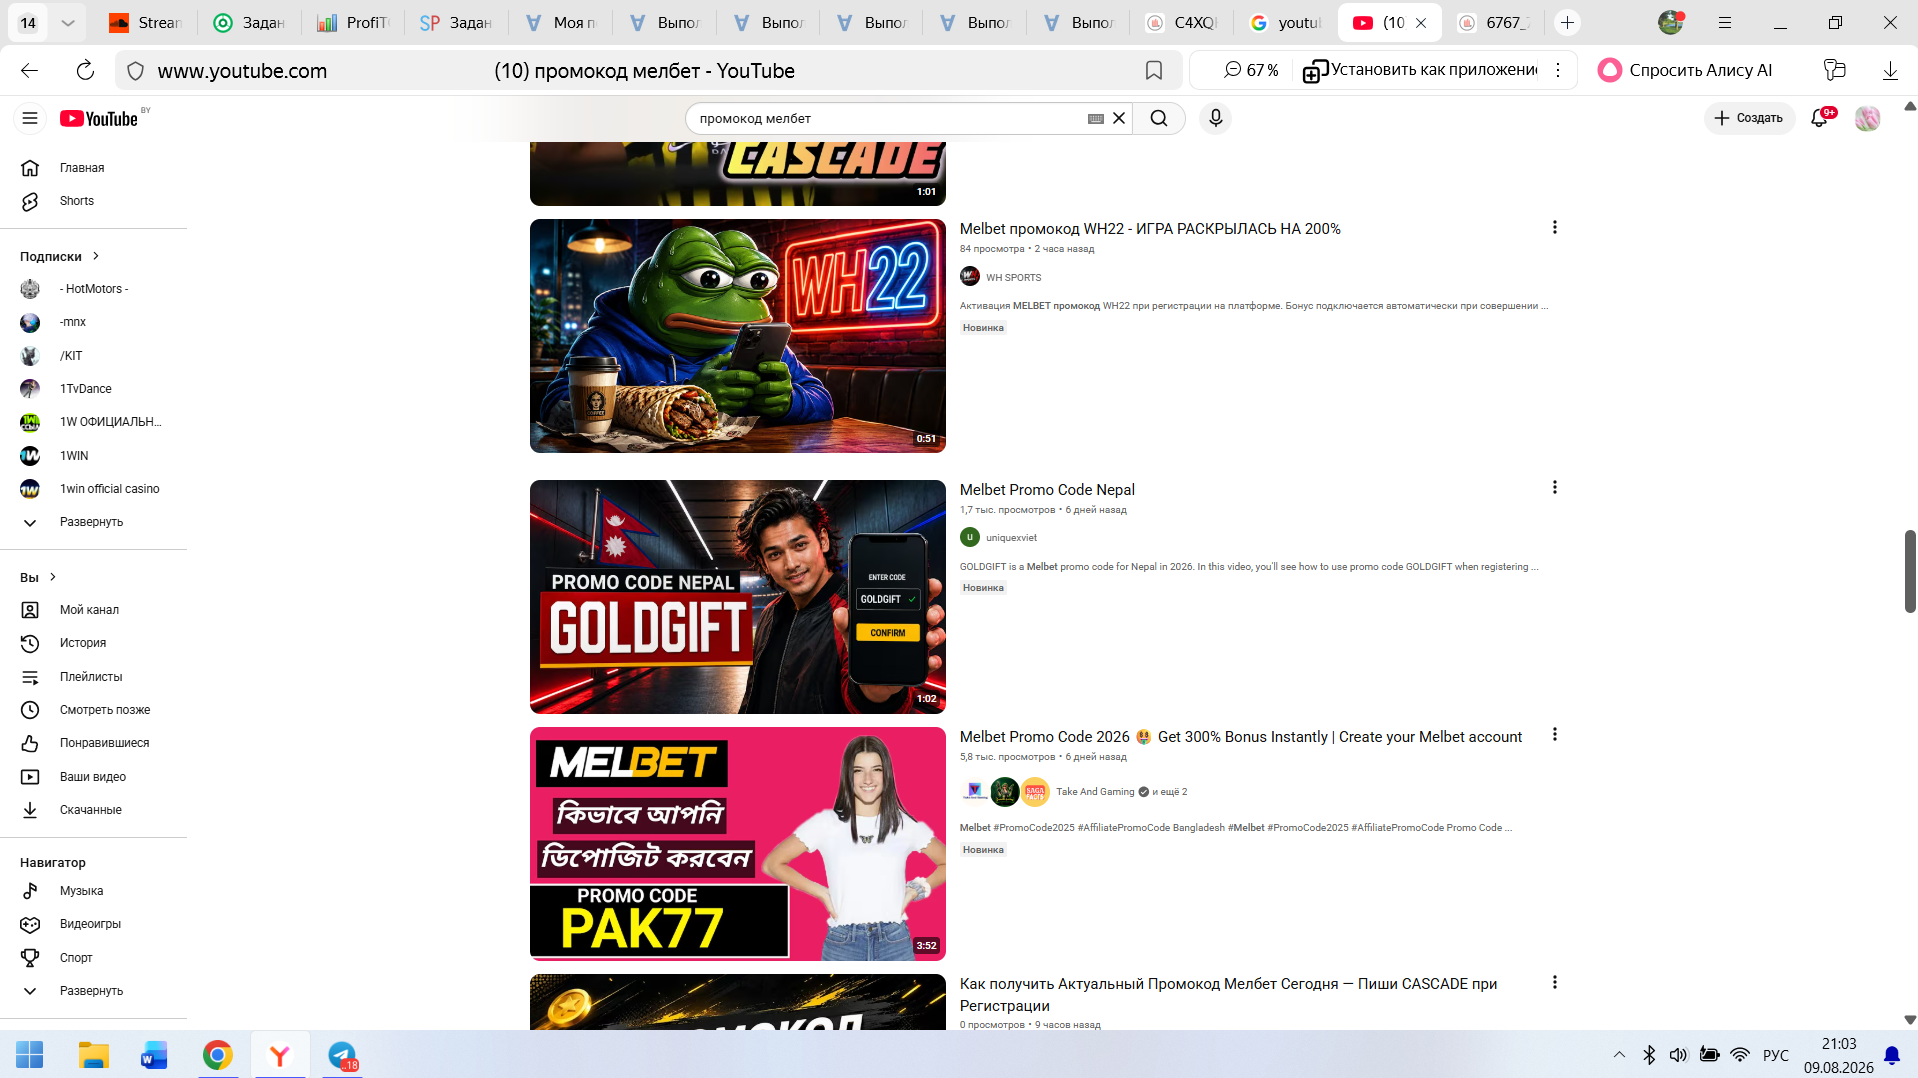
Task: Open the YouTube guide hamburger menu
Action: (x=30, y=118)
